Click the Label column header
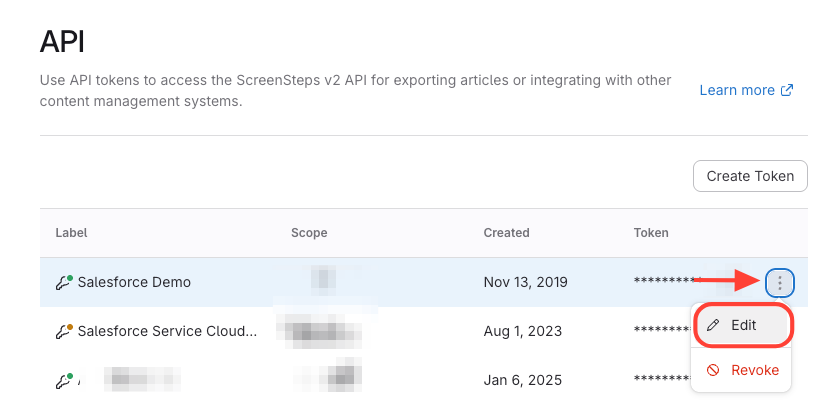Viewport: 828px width, 401px height. tap(71, 233)
